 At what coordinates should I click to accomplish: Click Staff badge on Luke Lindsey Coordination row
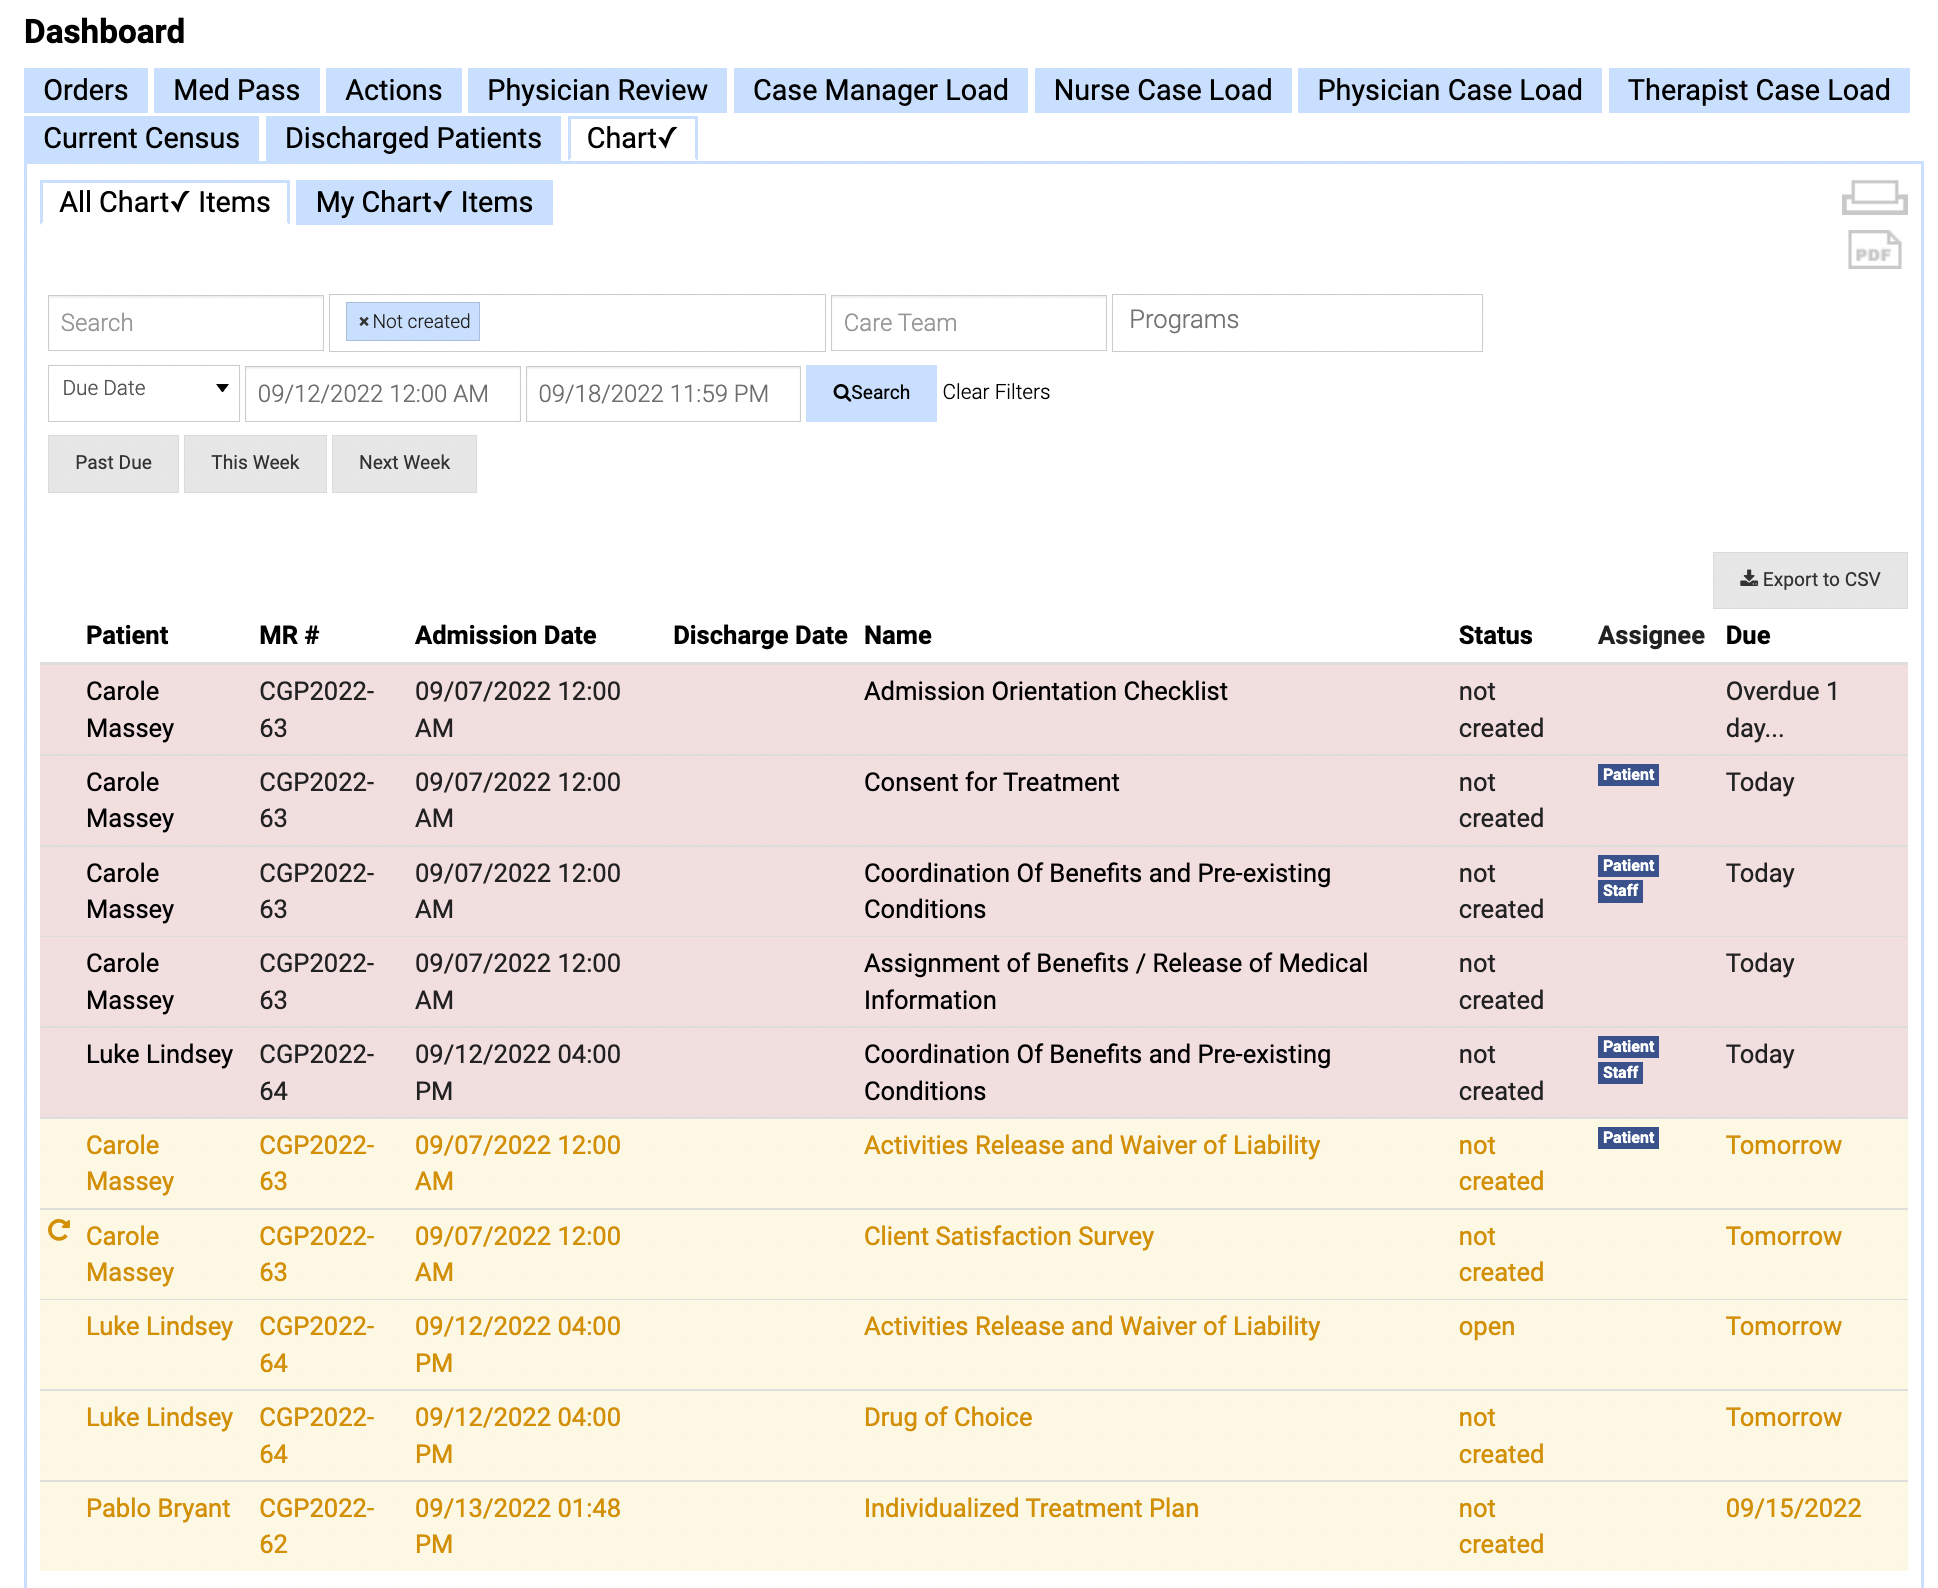pyautogui.click(x=1620, y=1073)
